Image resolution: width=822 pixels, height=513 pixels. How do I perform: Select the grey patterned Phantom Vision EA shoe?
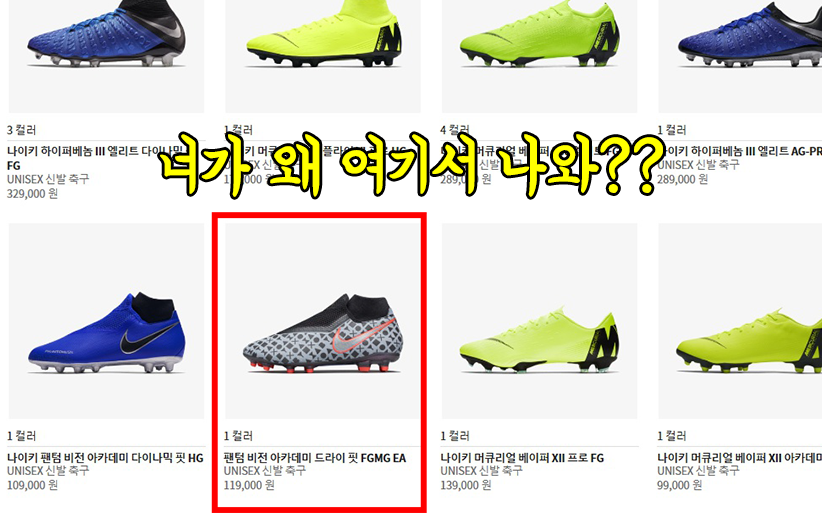[x=323, y=321]
